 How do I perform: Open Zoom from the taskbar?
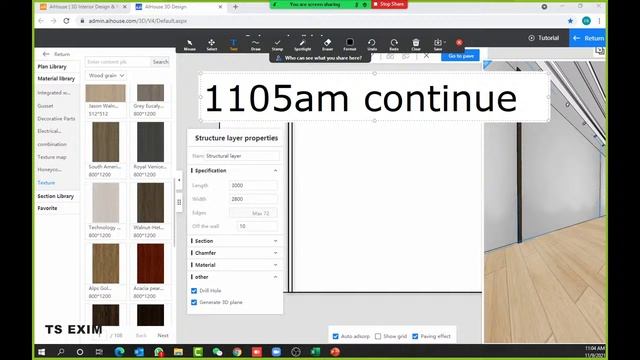(276, 352)
